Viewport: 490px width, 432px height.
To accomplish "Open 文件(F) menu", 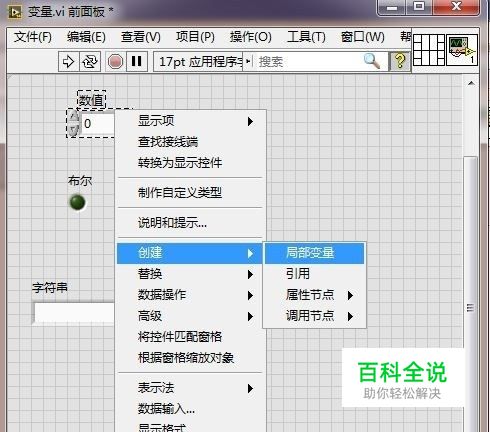I will (x=33, y=37).
